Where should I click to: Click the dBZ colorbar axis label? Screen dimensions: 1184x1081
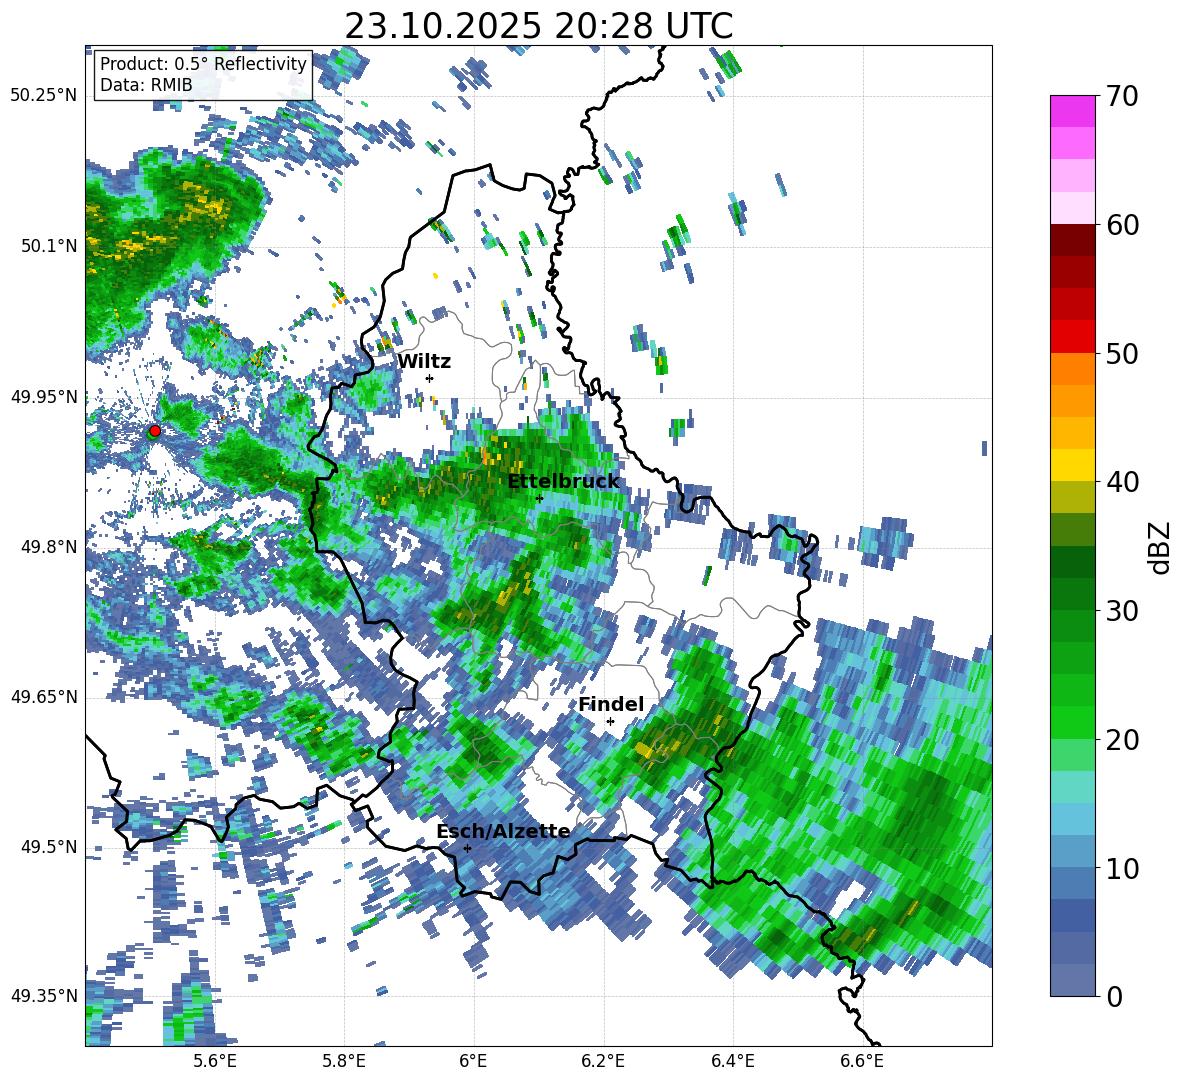[x=1161, y=547]
